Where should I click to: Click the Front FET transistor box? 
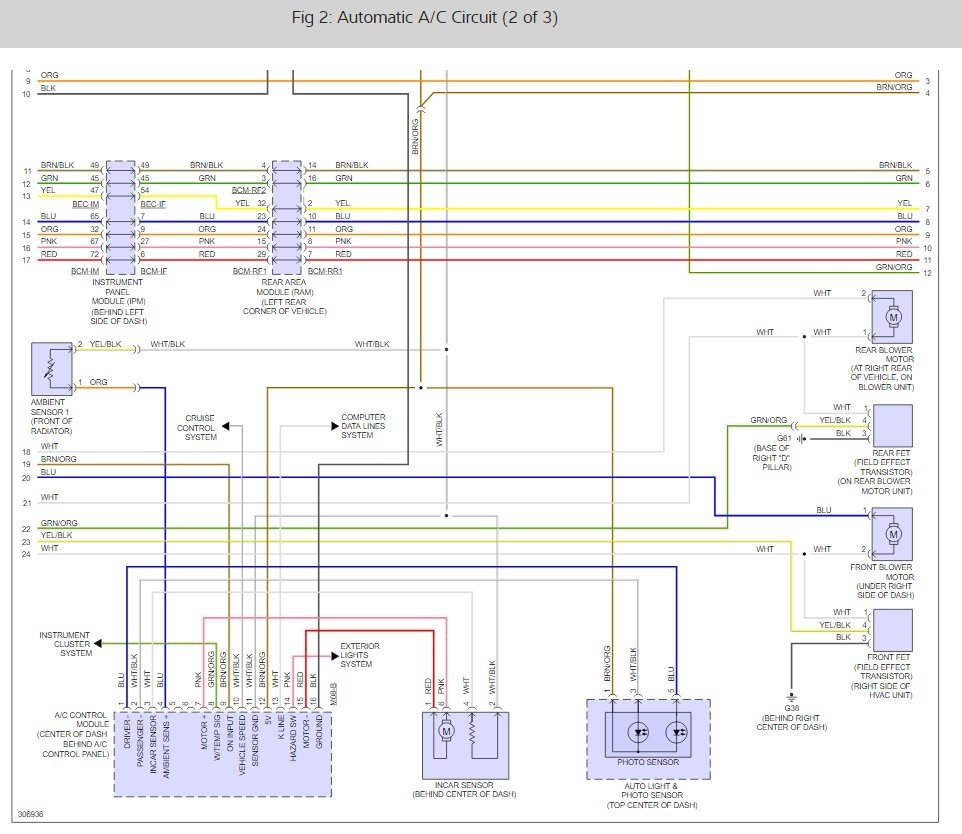click(x=892, y=630)
